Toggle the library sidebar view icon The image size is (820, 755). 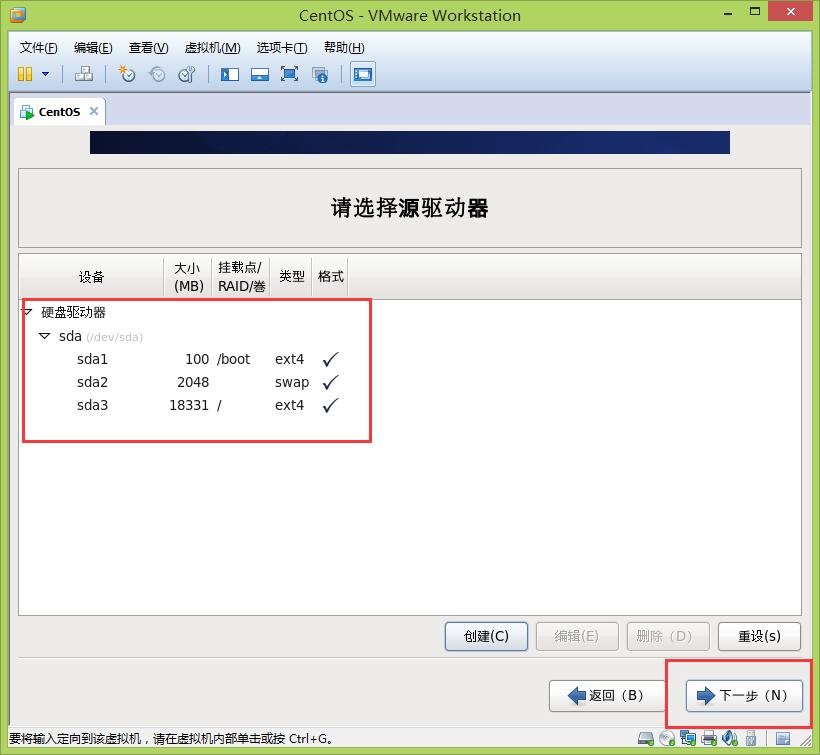[230, 74]
